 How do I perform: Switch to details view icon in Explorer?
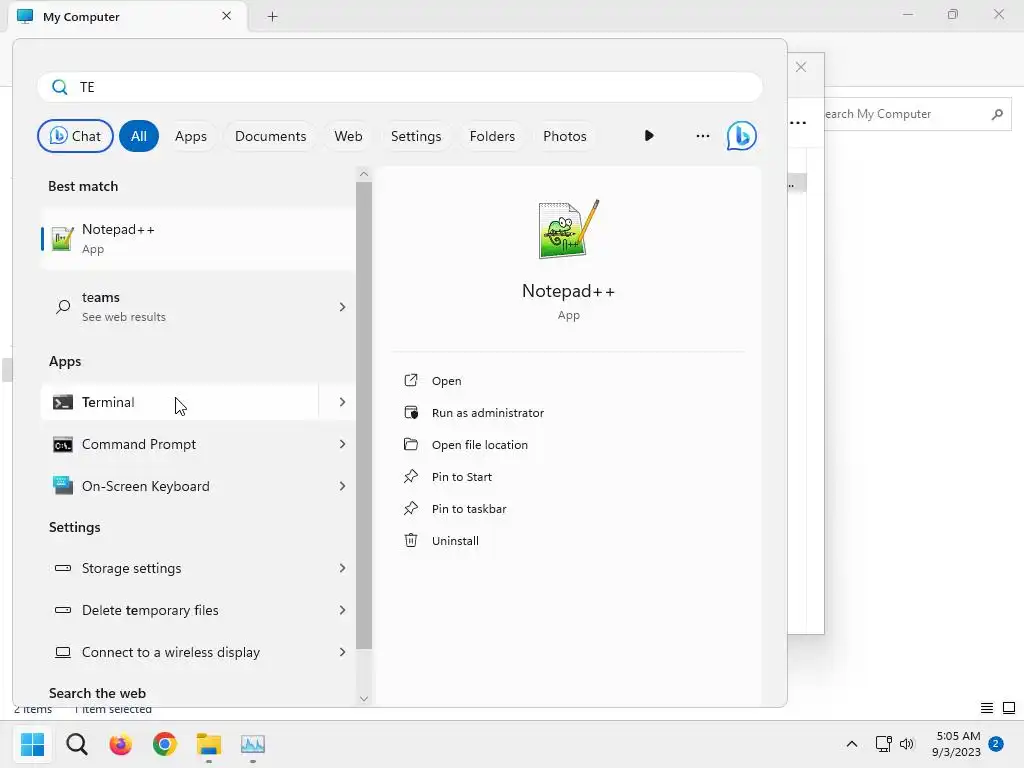click(987, 708)
